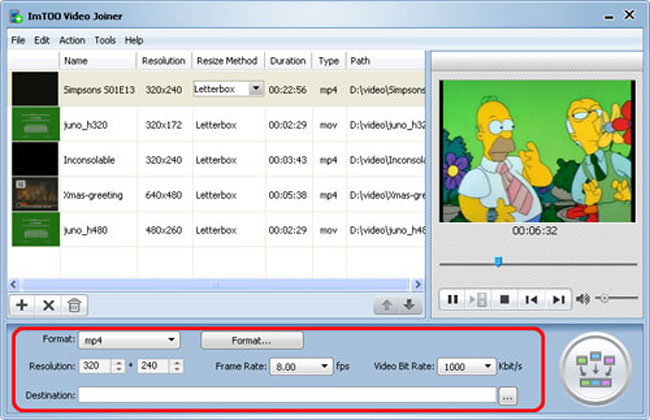This screenshot has height=420, width=650.
Task: Select Inconsolable thumbnail
Action: 35,159
